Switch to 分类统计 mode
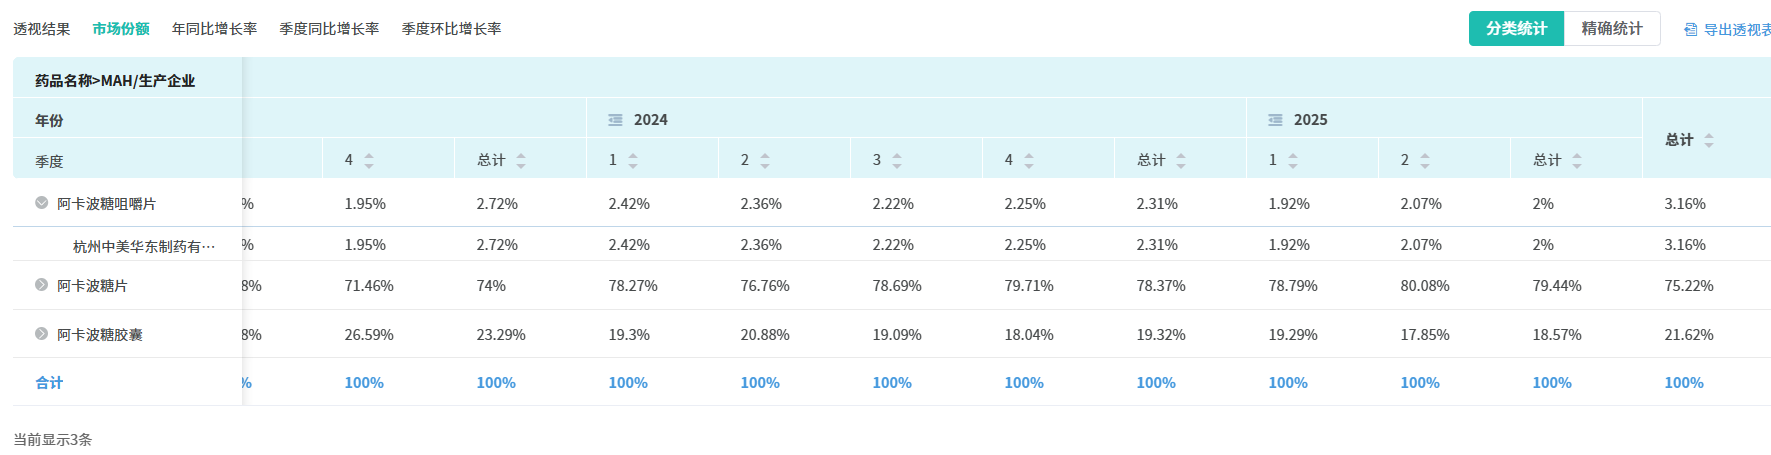This screenshot has height=455, width=1771. click(1516, 29)
